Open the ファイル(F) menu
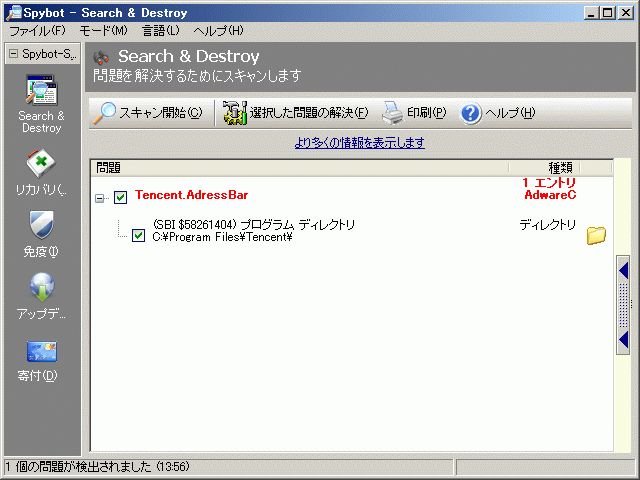This screenshot has width=640, height=480. click(x=36, y=31)
